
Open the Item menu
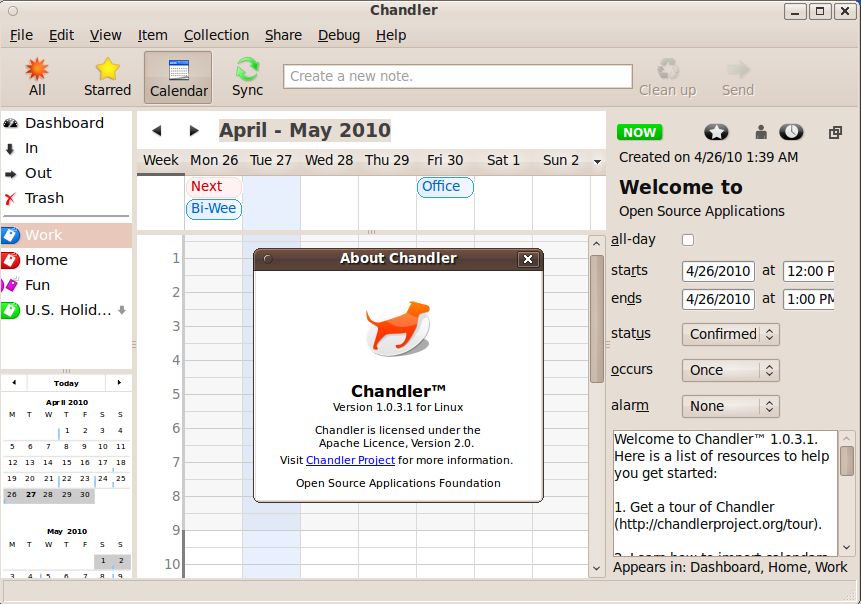(152, 35)
